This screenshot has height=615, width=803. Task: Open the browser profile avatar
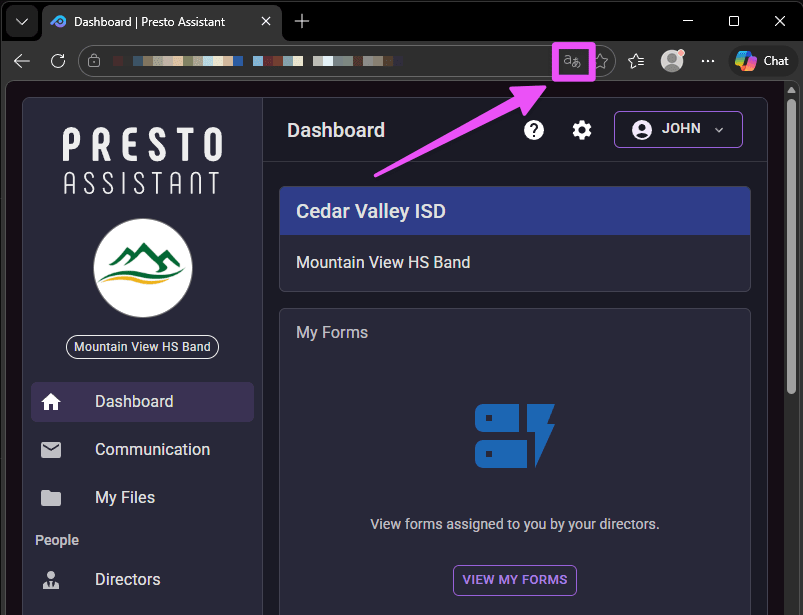tap(672, 61)
